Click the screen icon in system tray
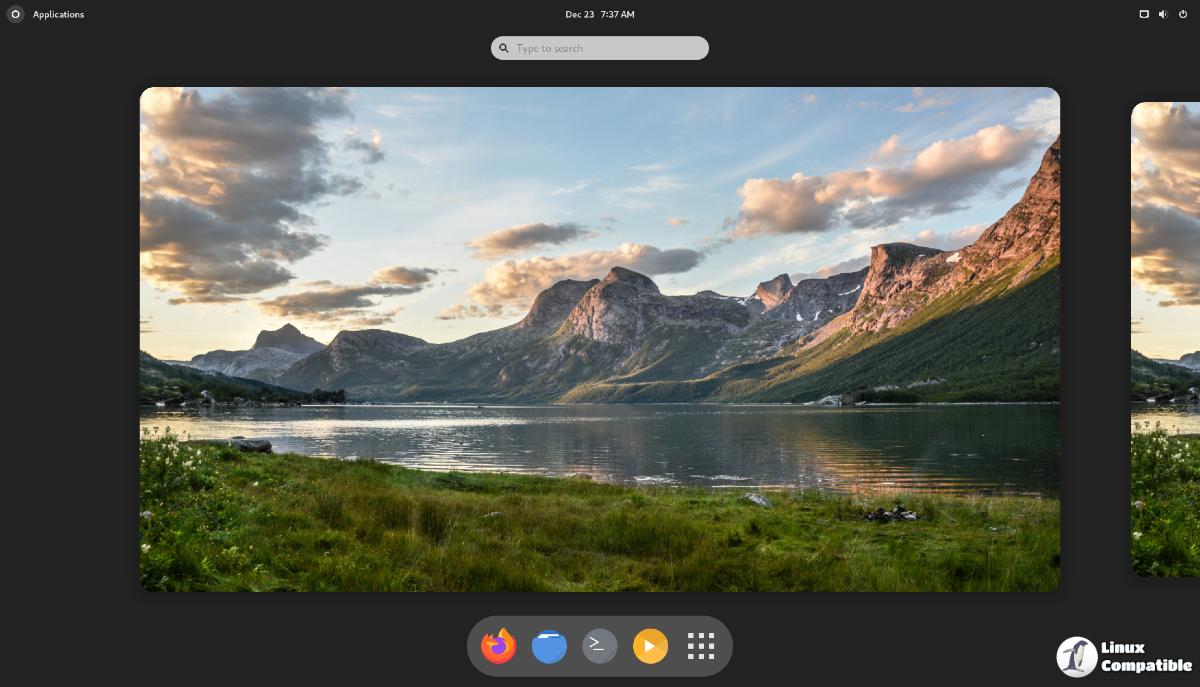Image resolution: width=1200 pixels, height=687 pixels. pos(1144,14)
